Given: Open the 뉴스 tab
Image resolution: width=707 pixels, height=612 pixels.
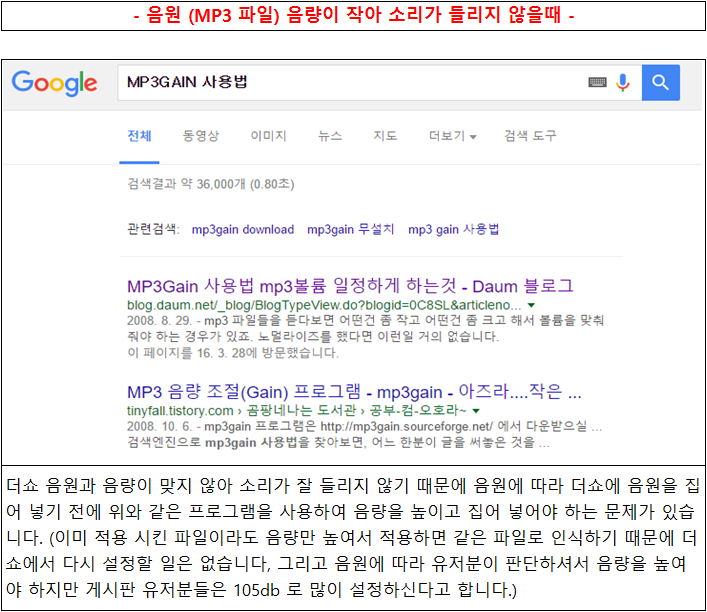Looking at the screenshot, I should coord(330,136).
